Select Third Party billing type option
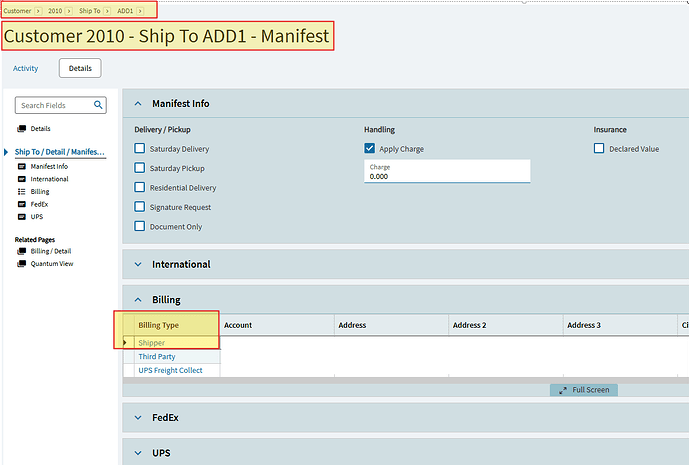This screenshot has width=689, height=465. (156, 357)
